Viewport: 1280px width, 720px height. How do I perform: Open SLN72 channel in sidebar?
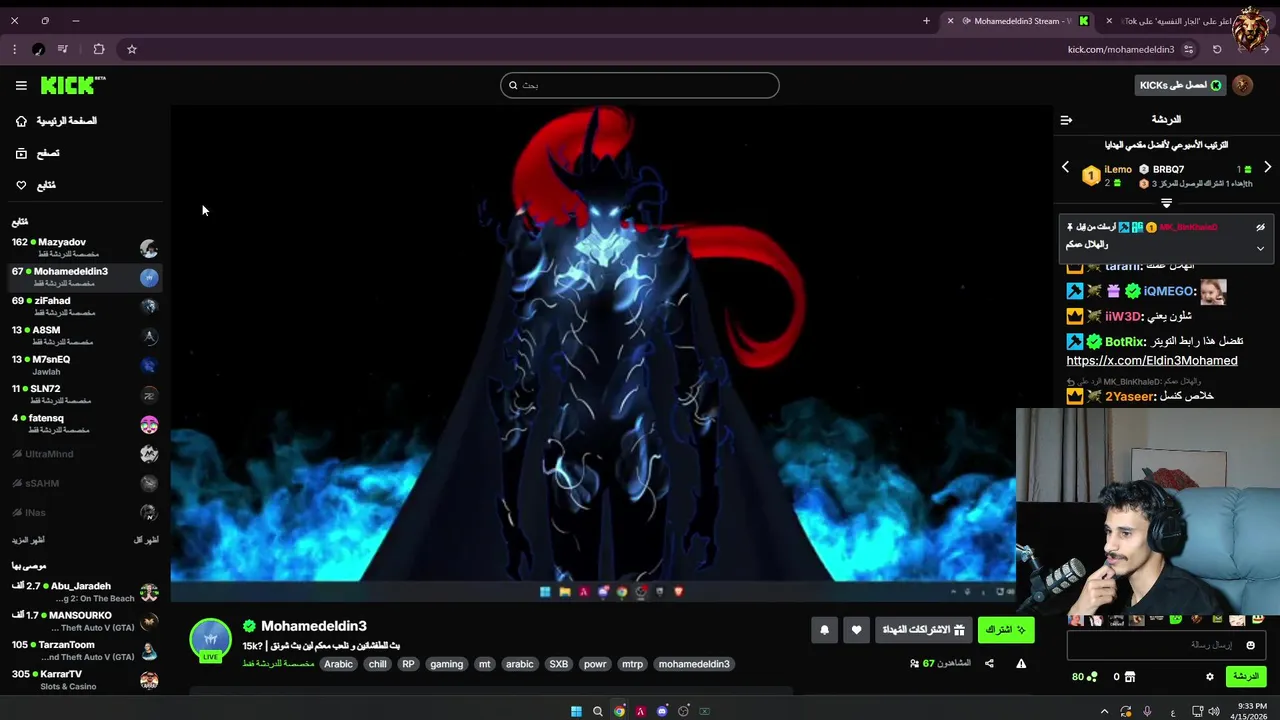(84, 394)
